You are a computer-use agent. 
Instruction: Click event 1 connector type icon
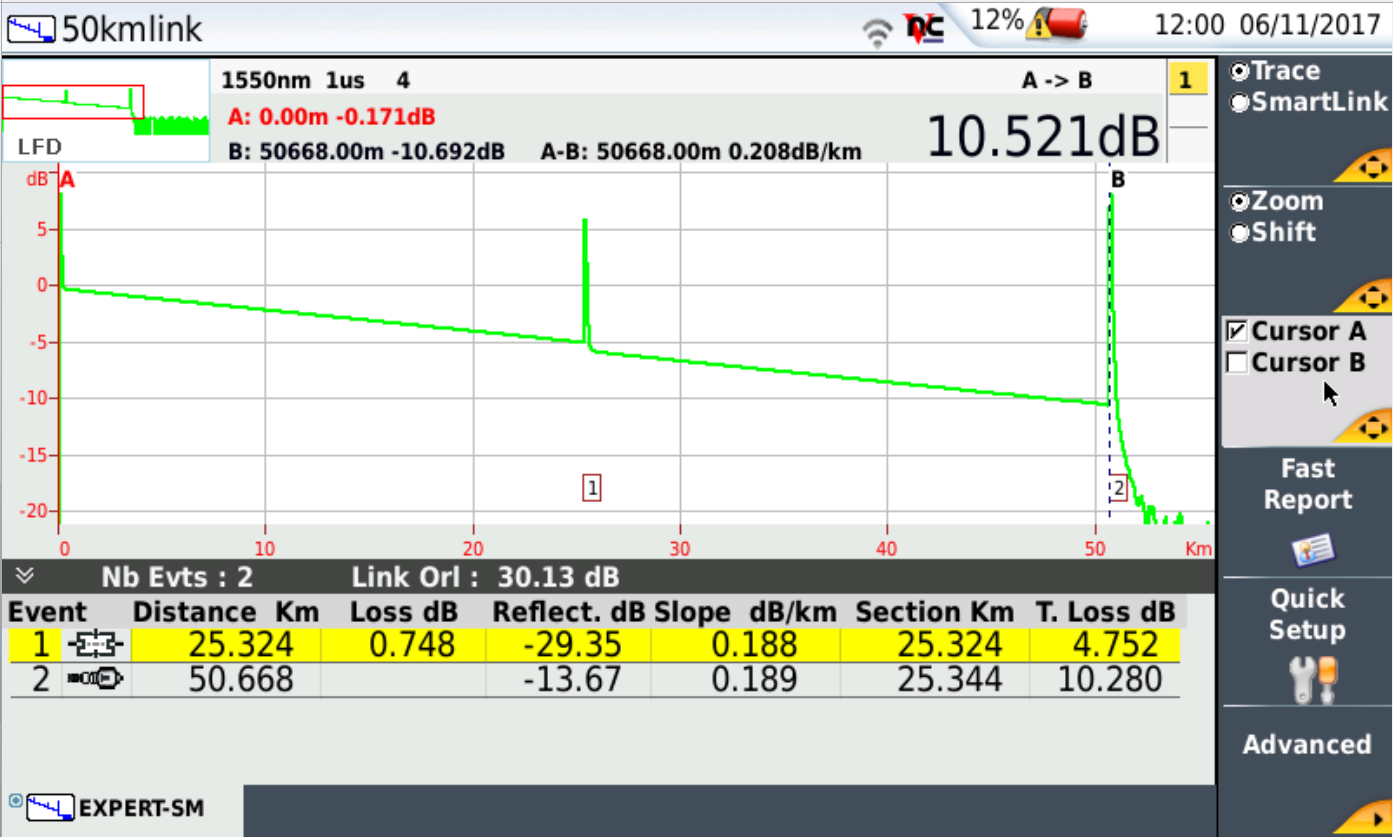(x=95, y=645)
